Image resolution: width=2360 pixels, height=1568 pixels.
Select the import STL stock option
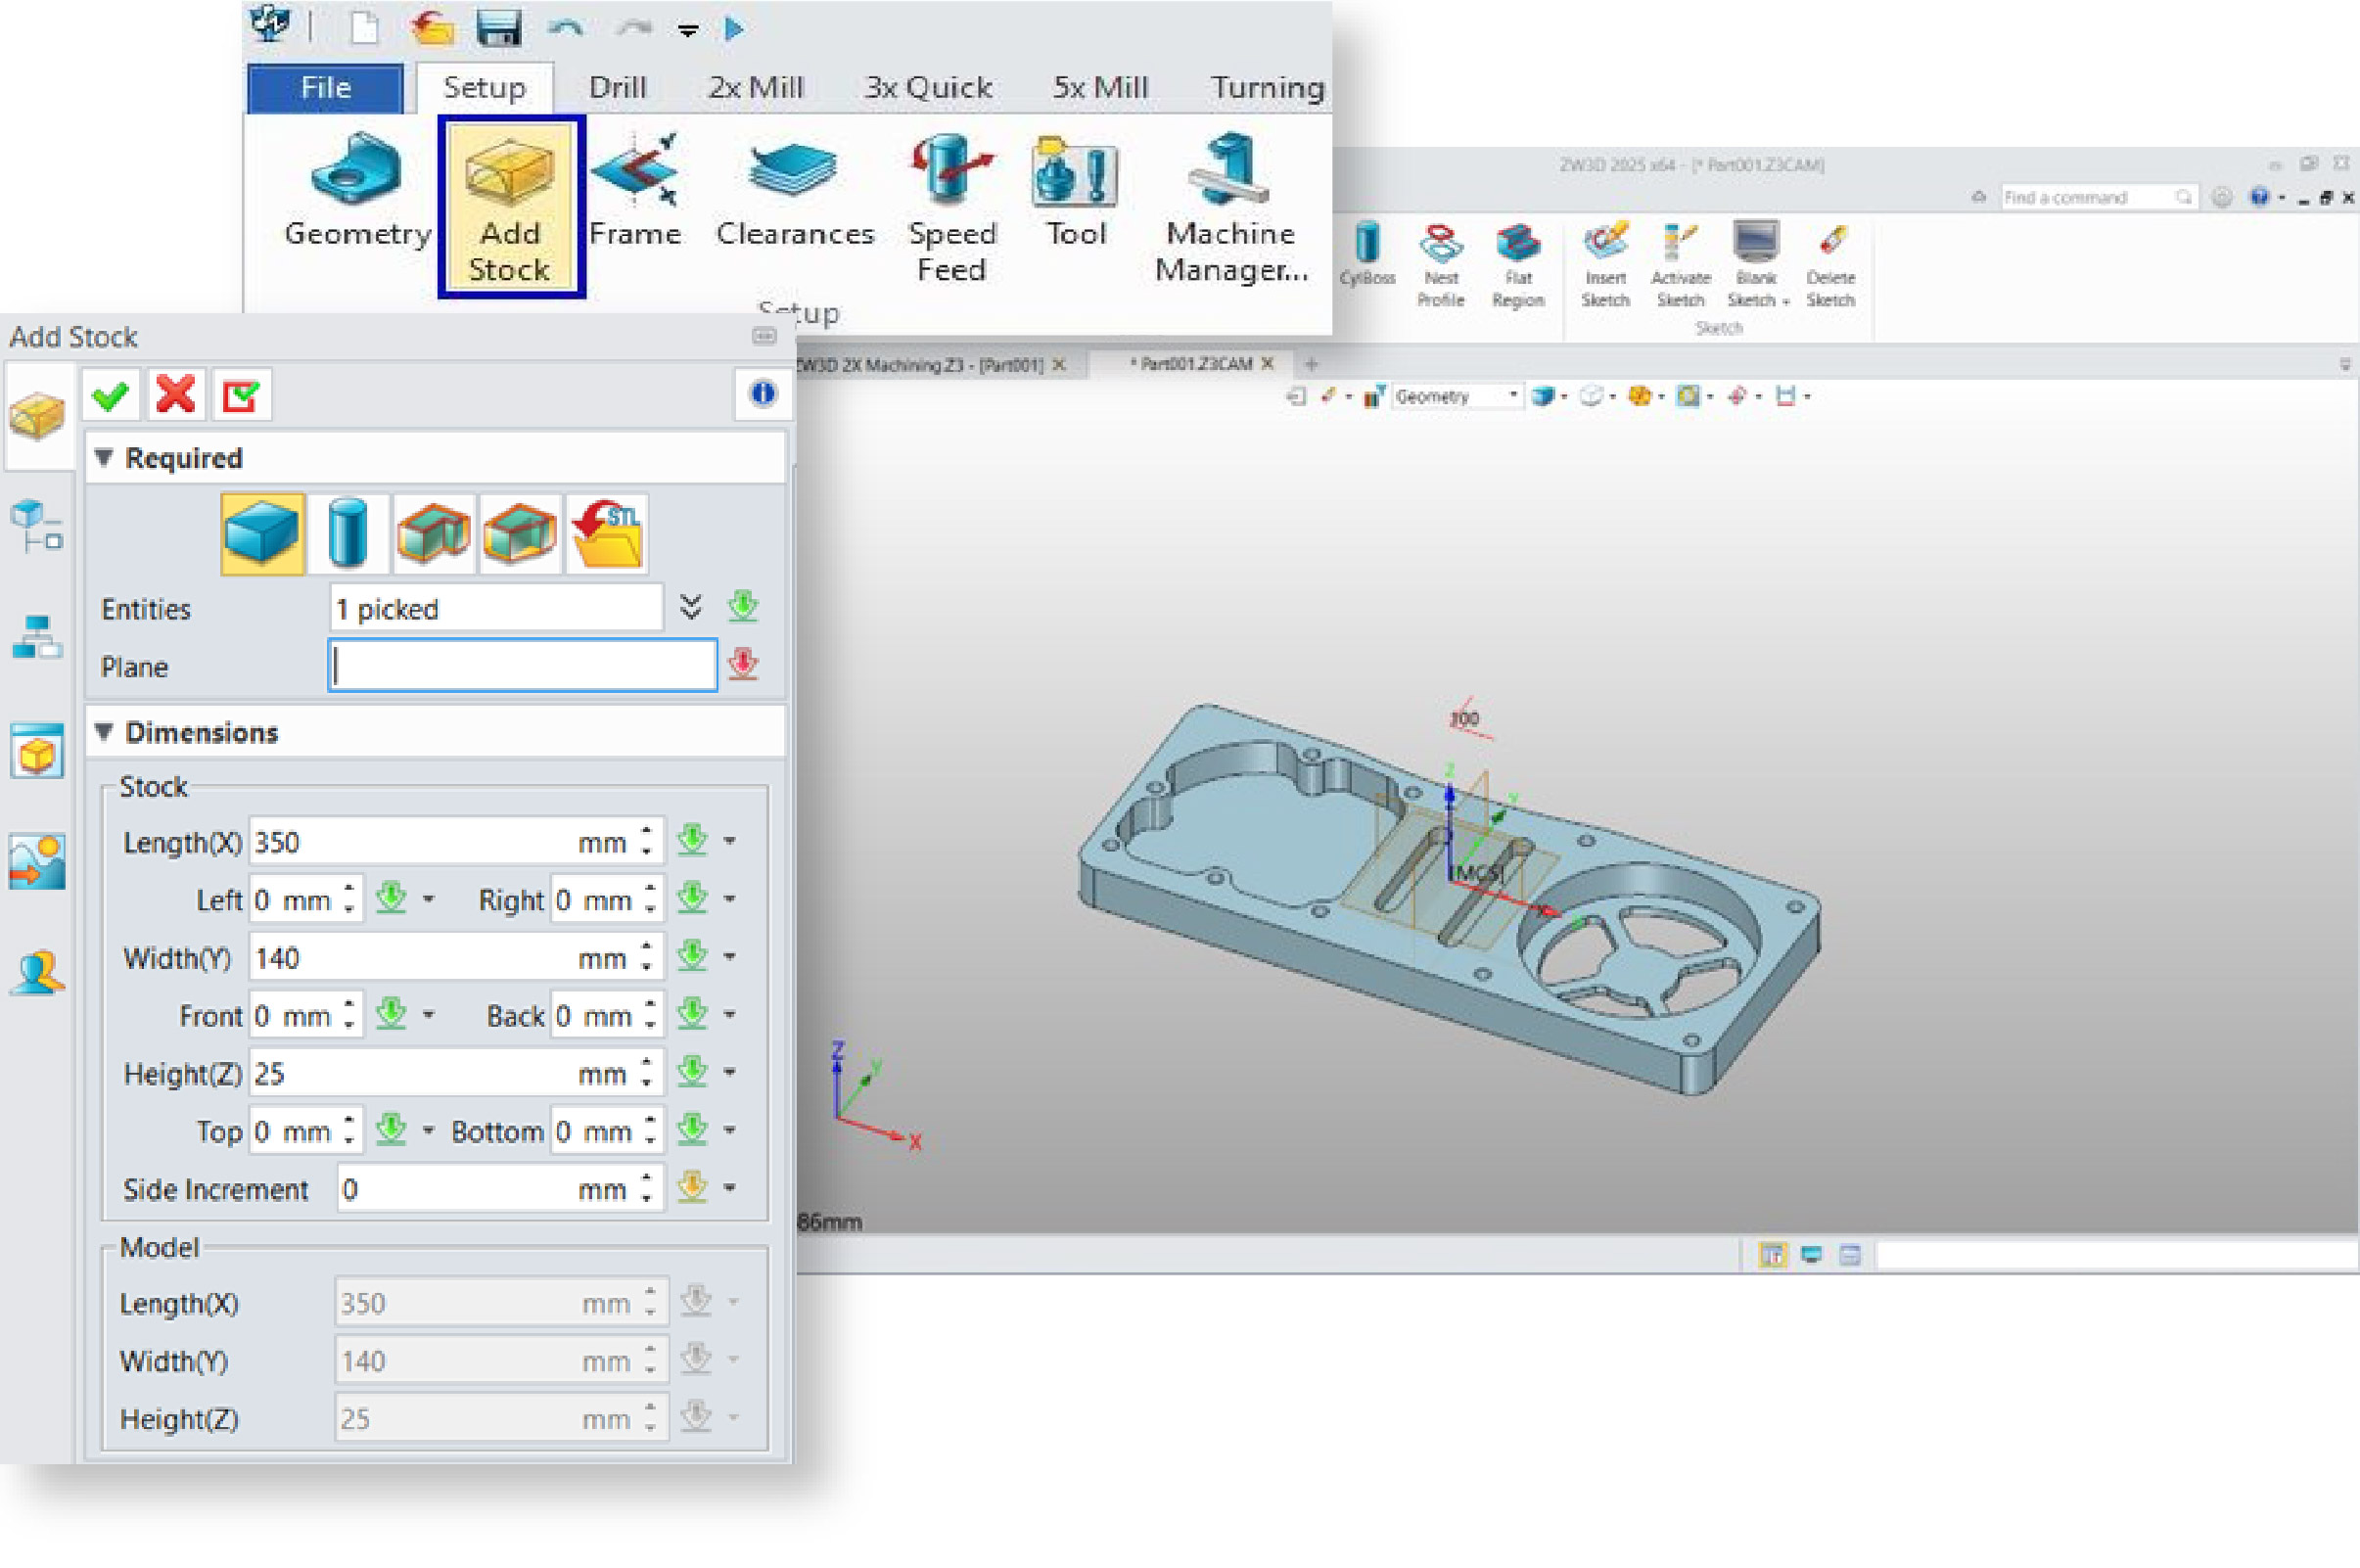[x=607, y=534]
